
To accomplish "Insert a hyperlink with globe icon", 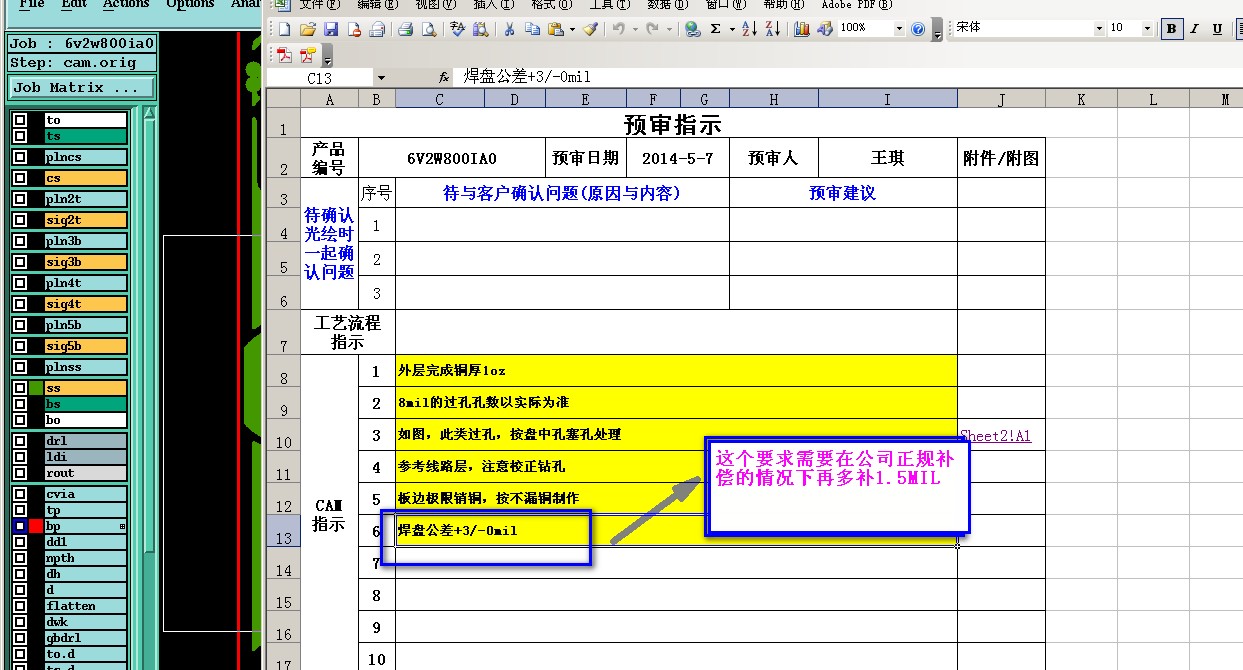I will coord(693,29).
